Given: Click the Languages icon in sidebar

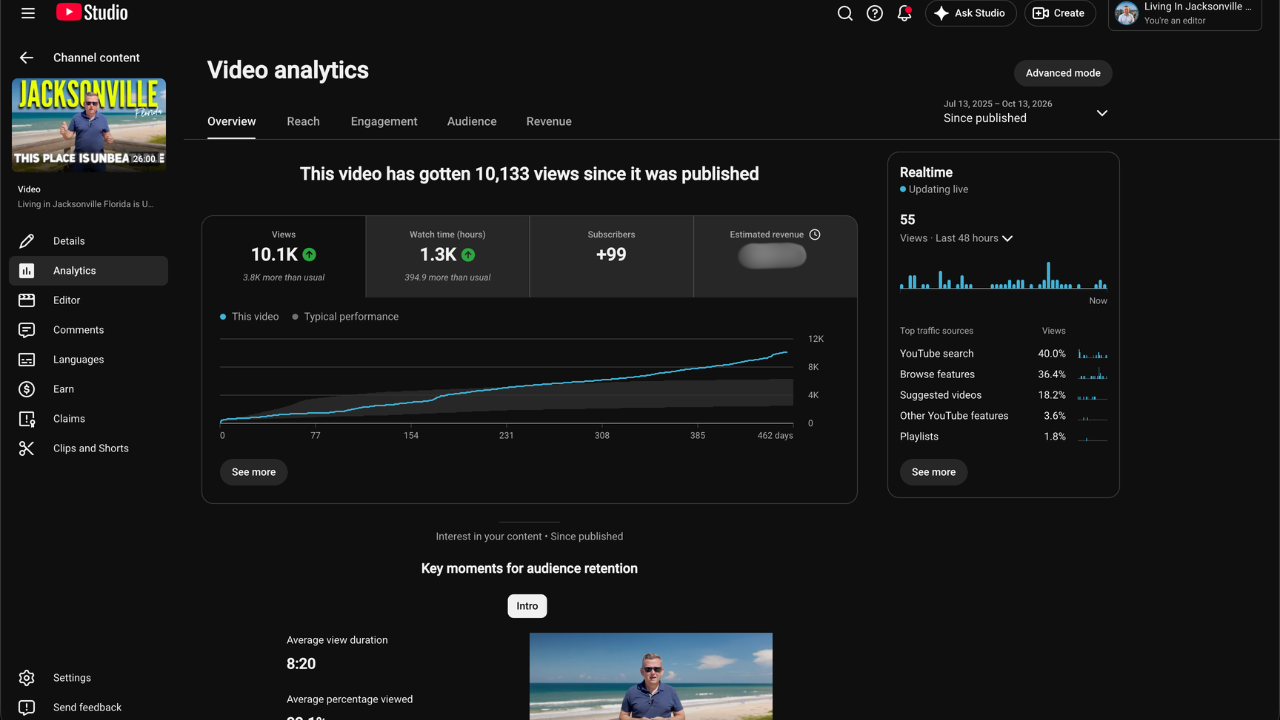Looking at the screenshot, I should click(27, 360).
